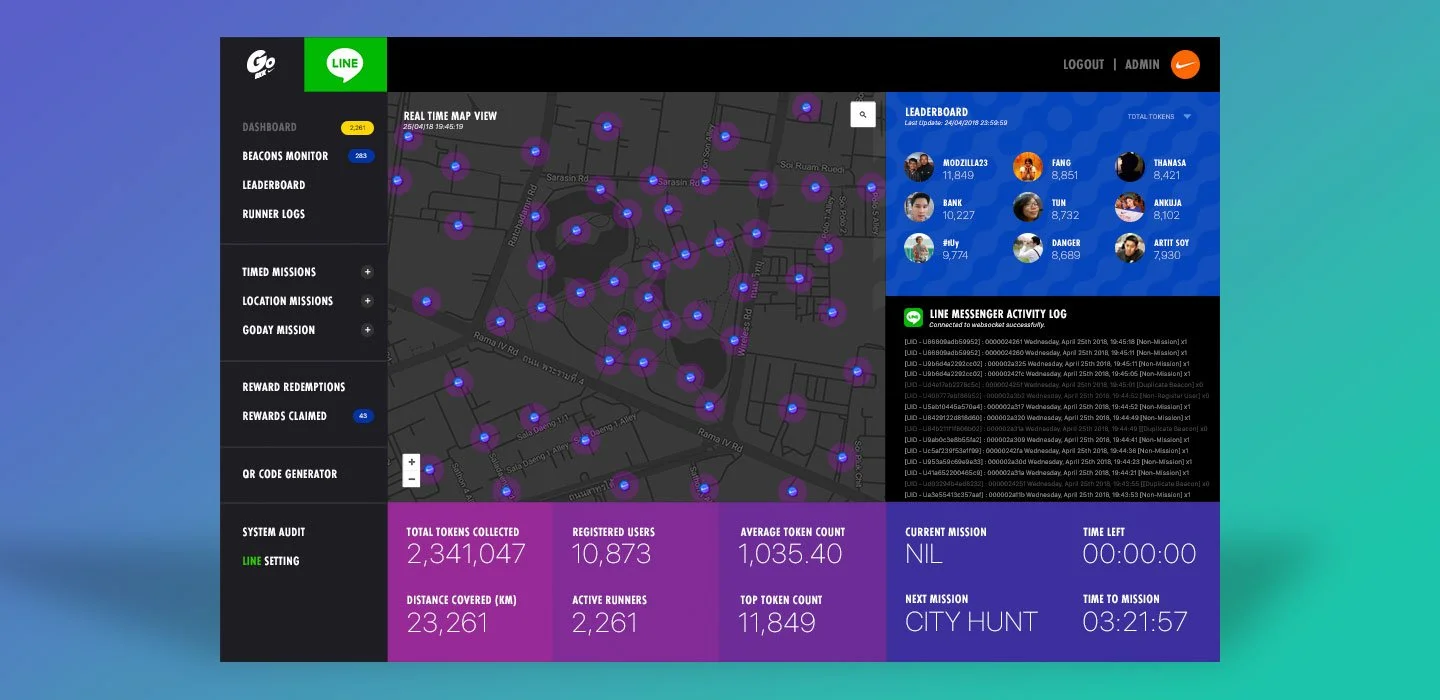Open the green LINE logo tab
The height and width of the screenshot is (700, 1440).
click(x=345, y=65)
